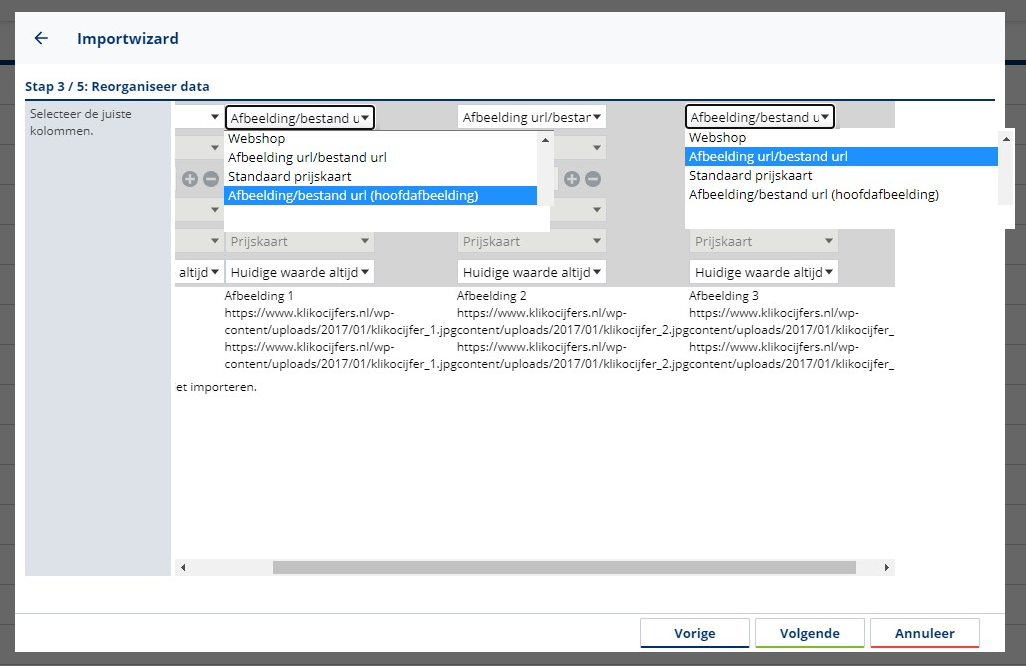Click the horizontal scrollbar's left arrow

(x=182, y=567)
